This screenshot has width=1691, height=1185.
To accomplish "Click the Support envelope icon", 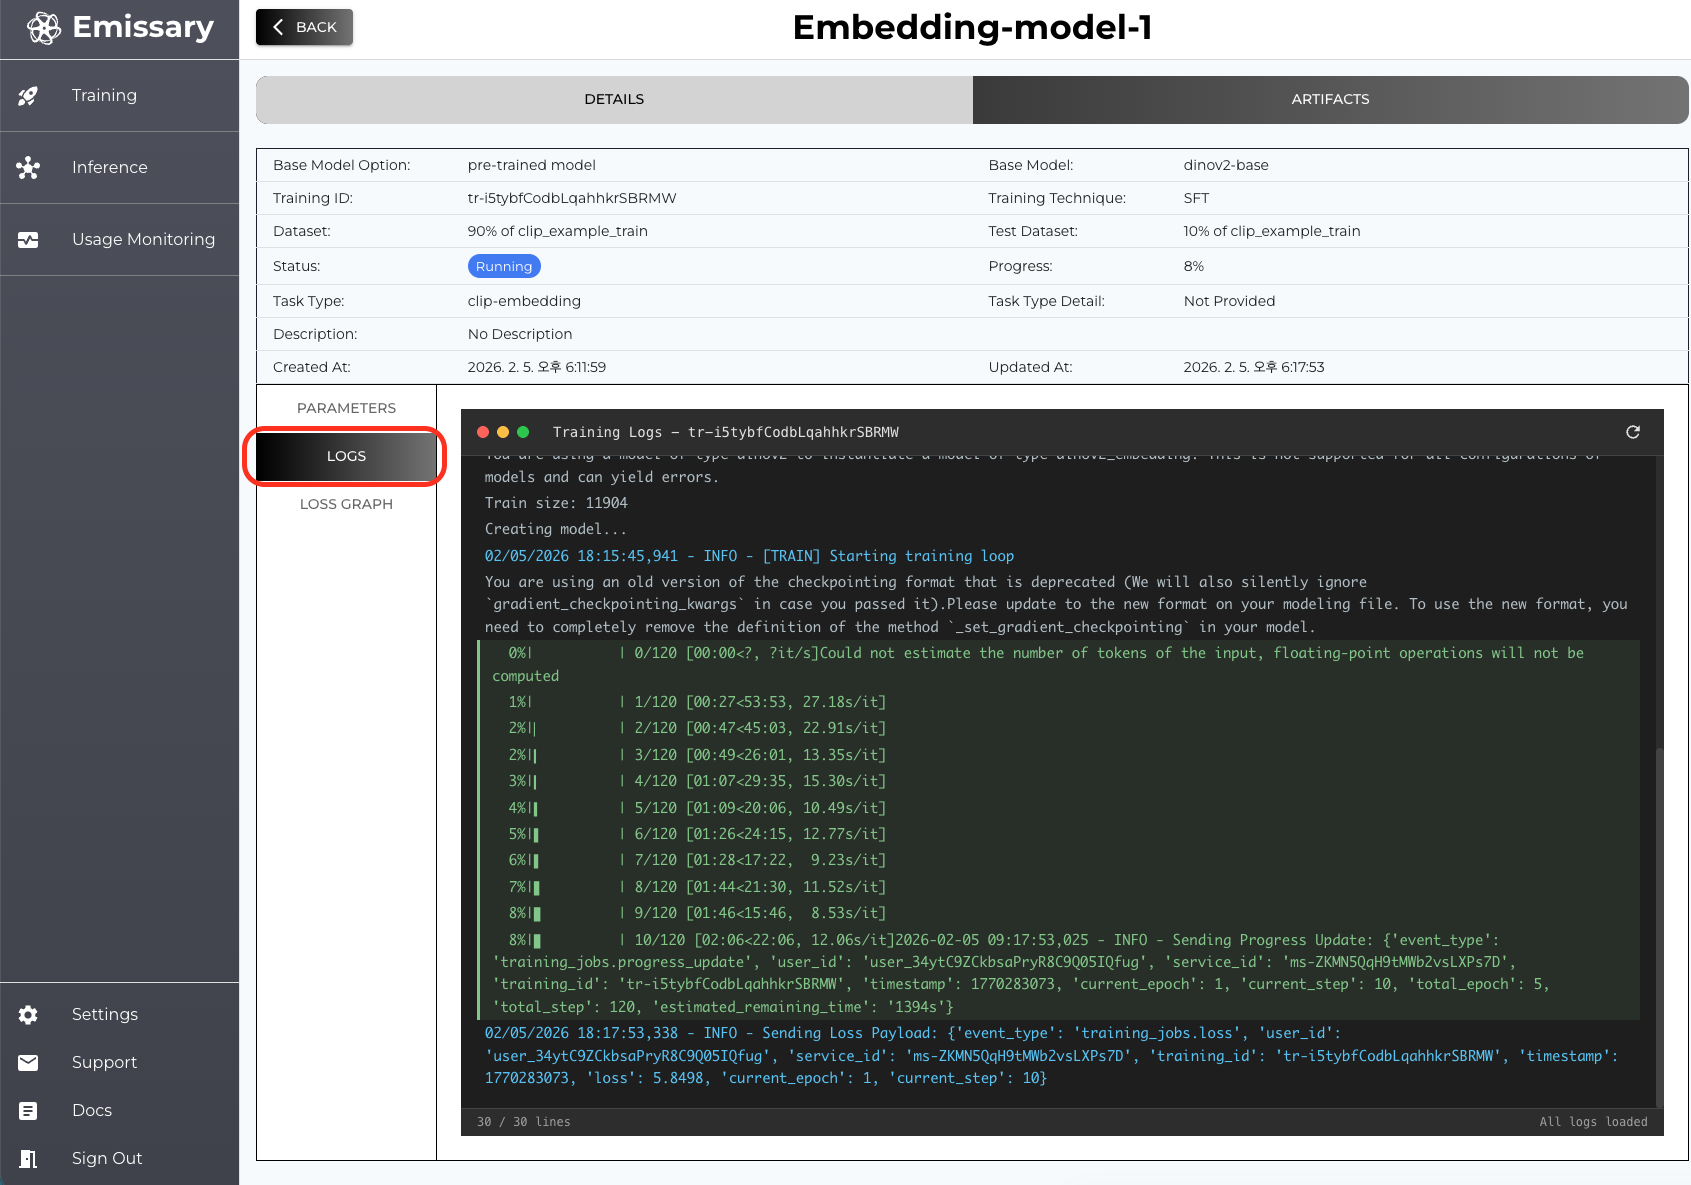I will tap(27, 1062).
